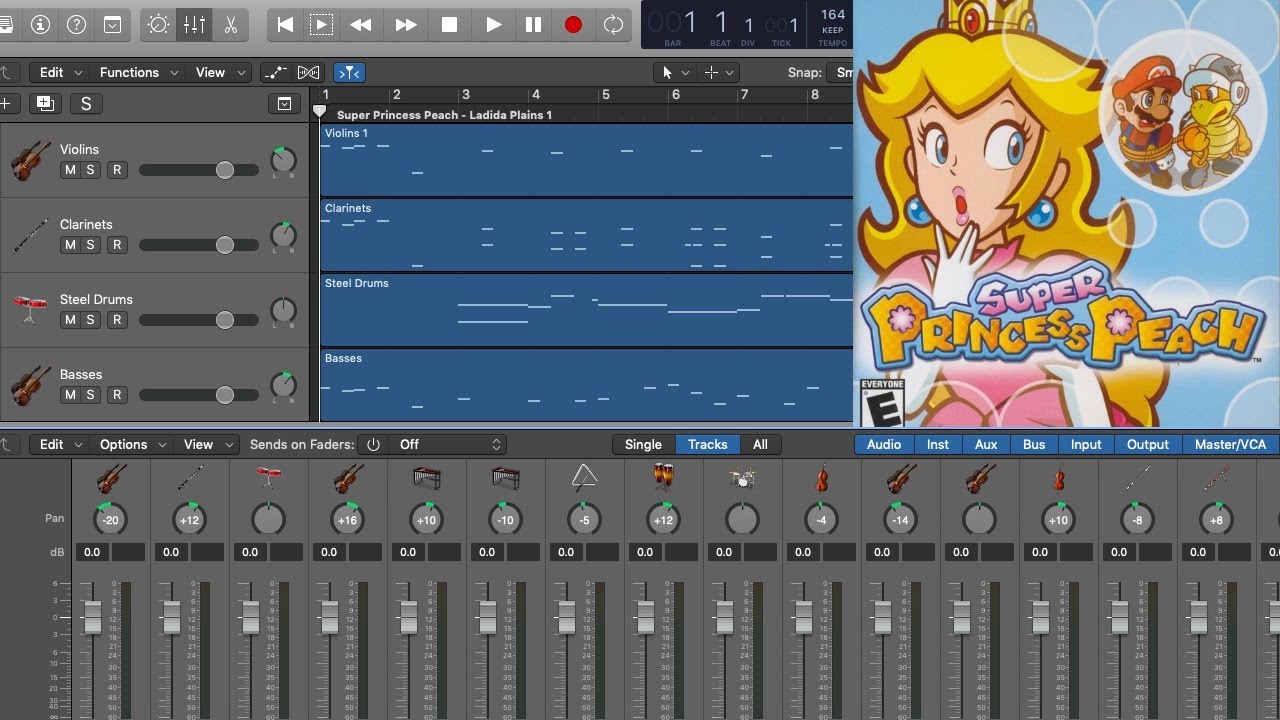Open the Mixer View menu
Image resolution: width=1280 pixels, height=720 pixels.
(x=207, y=444)
